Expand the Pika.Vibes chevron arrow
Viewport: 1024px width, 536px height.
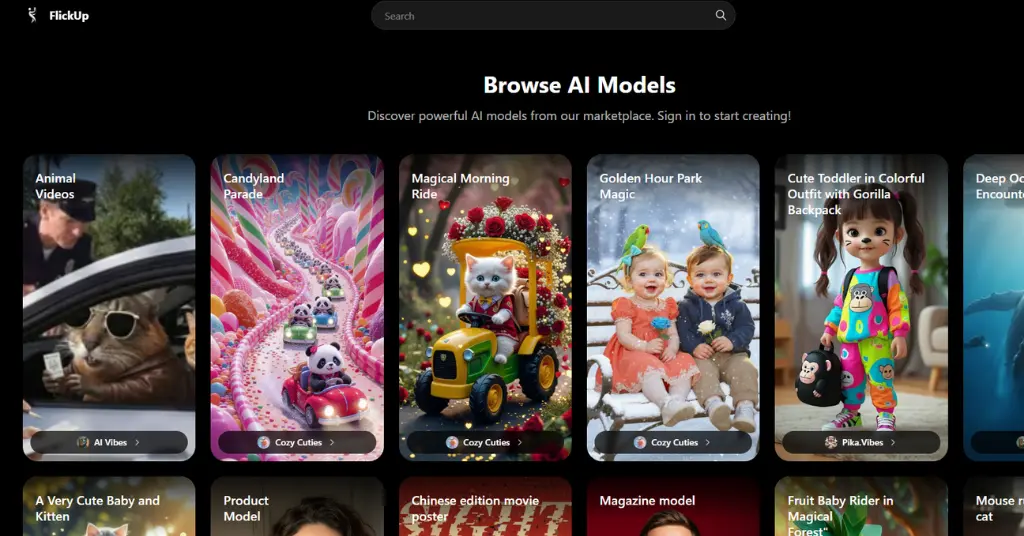tap(893, 442)
